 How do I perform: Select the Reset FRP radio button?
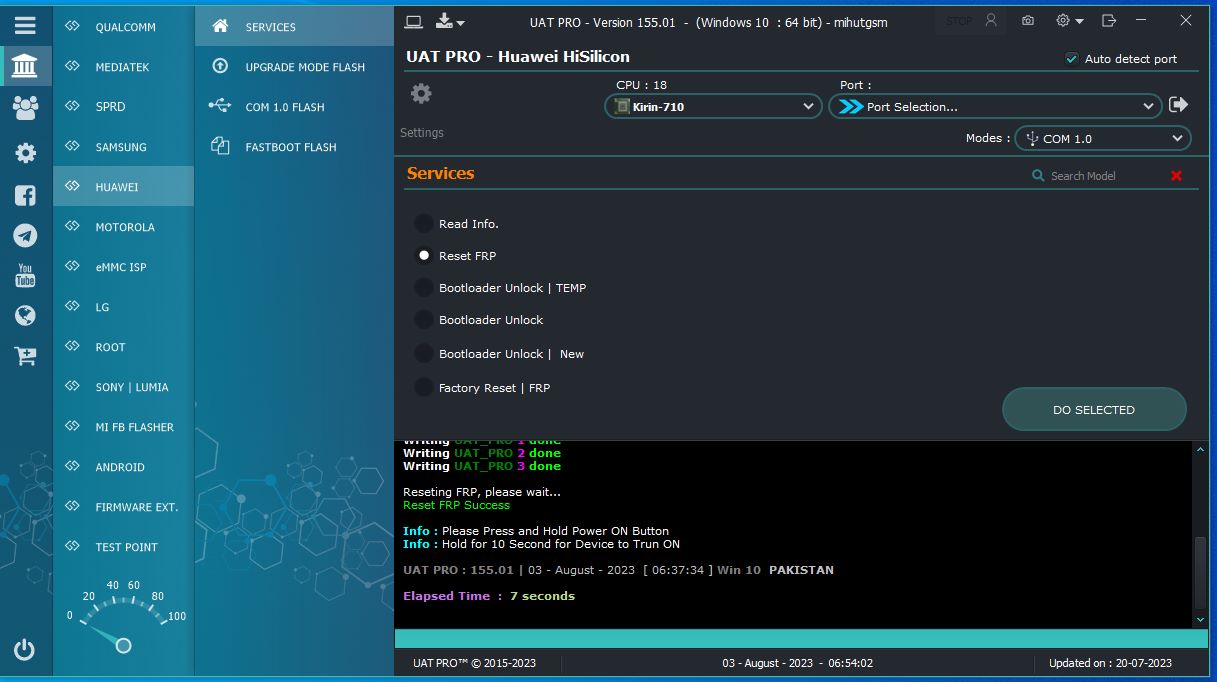pyautogui.click(x=424, y=256)
